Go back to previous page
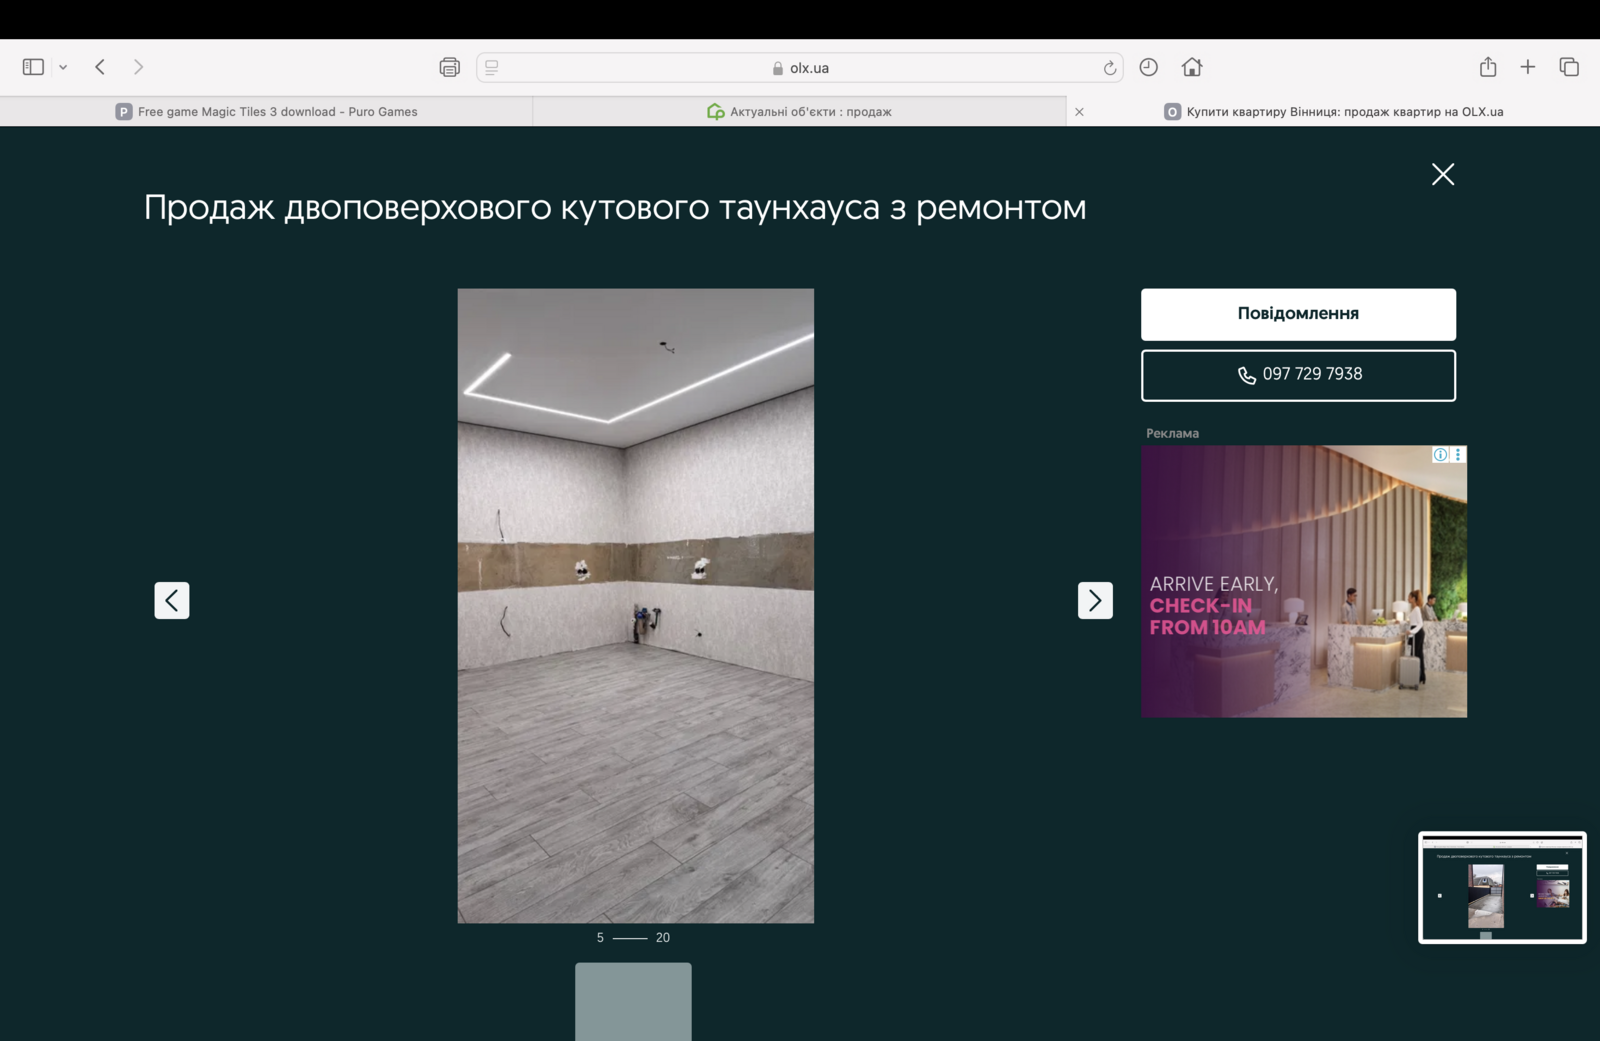 [100, 67]
